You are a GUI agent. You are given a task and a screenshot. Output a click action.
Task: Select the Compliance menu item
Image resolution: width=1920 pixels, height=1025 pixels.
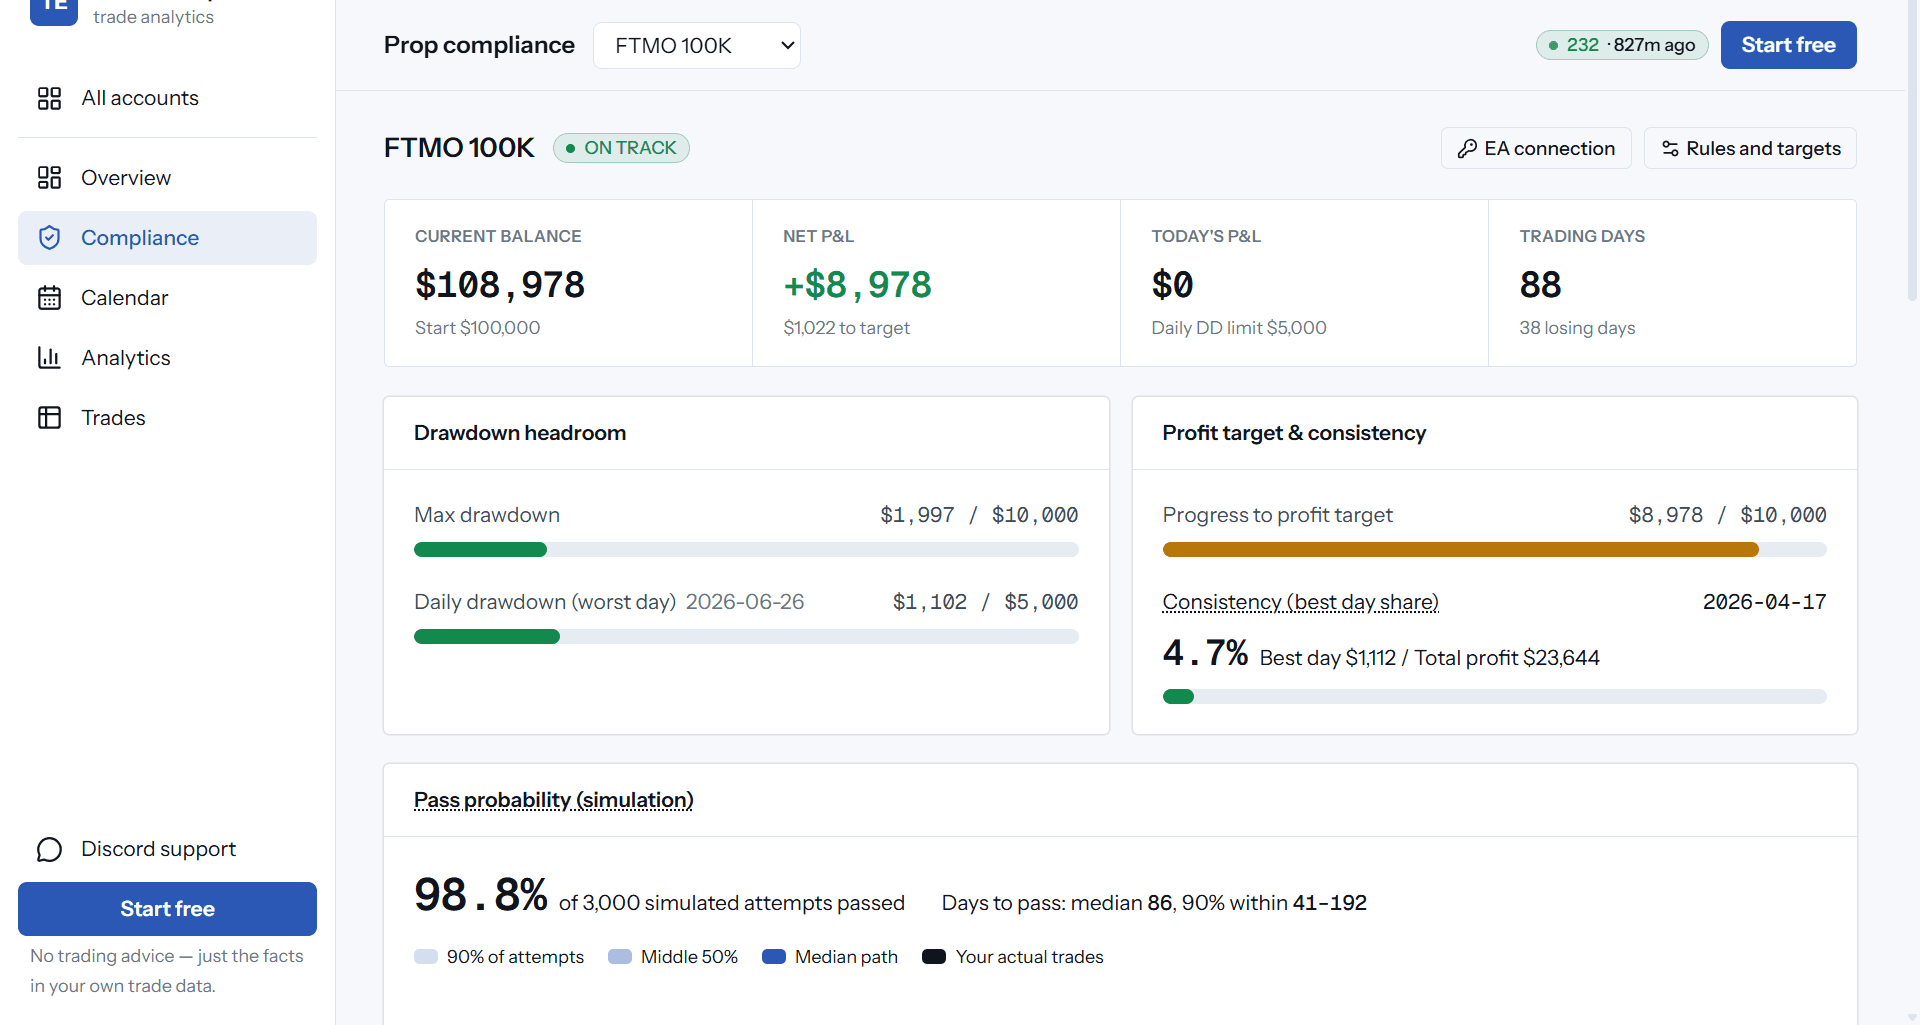pos(167,238)
